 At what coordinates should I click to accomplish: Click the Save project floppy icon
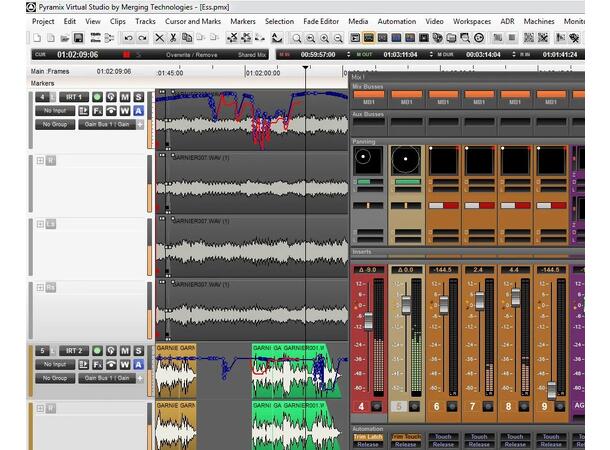(x=78, y=38)
